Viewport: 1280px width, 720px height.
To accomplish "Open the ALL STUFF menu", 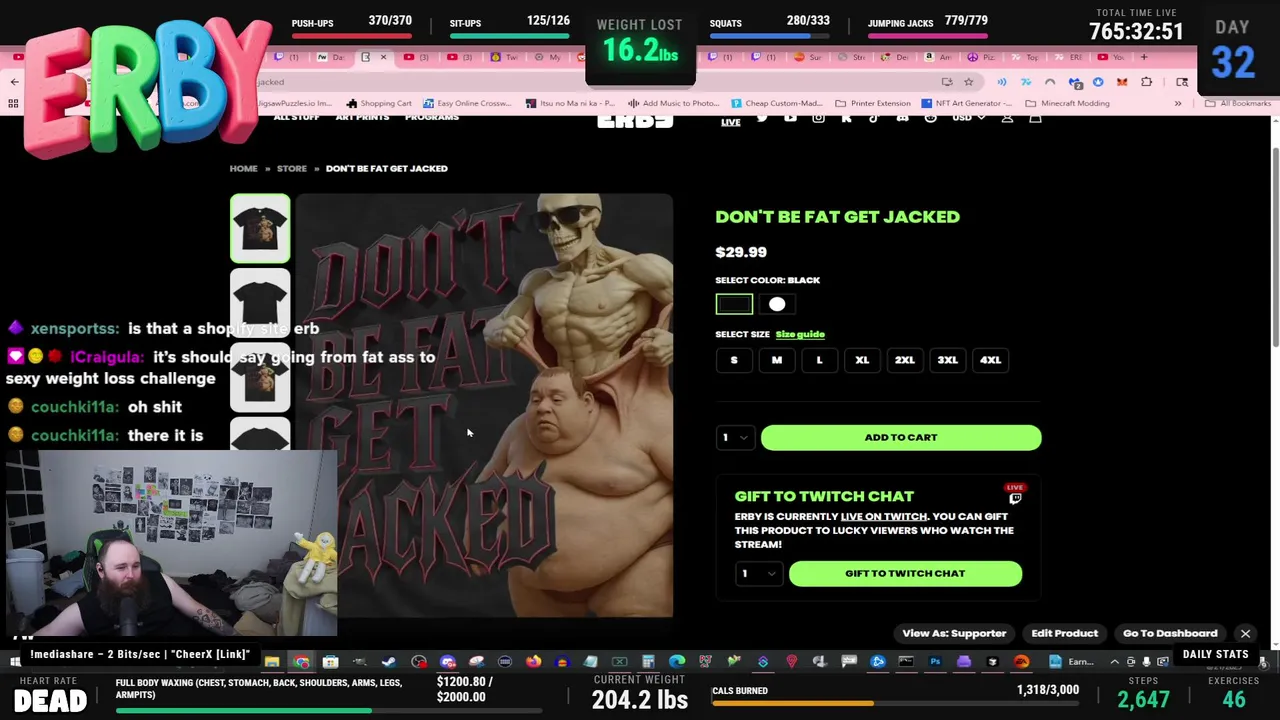I will pos(296,118).
